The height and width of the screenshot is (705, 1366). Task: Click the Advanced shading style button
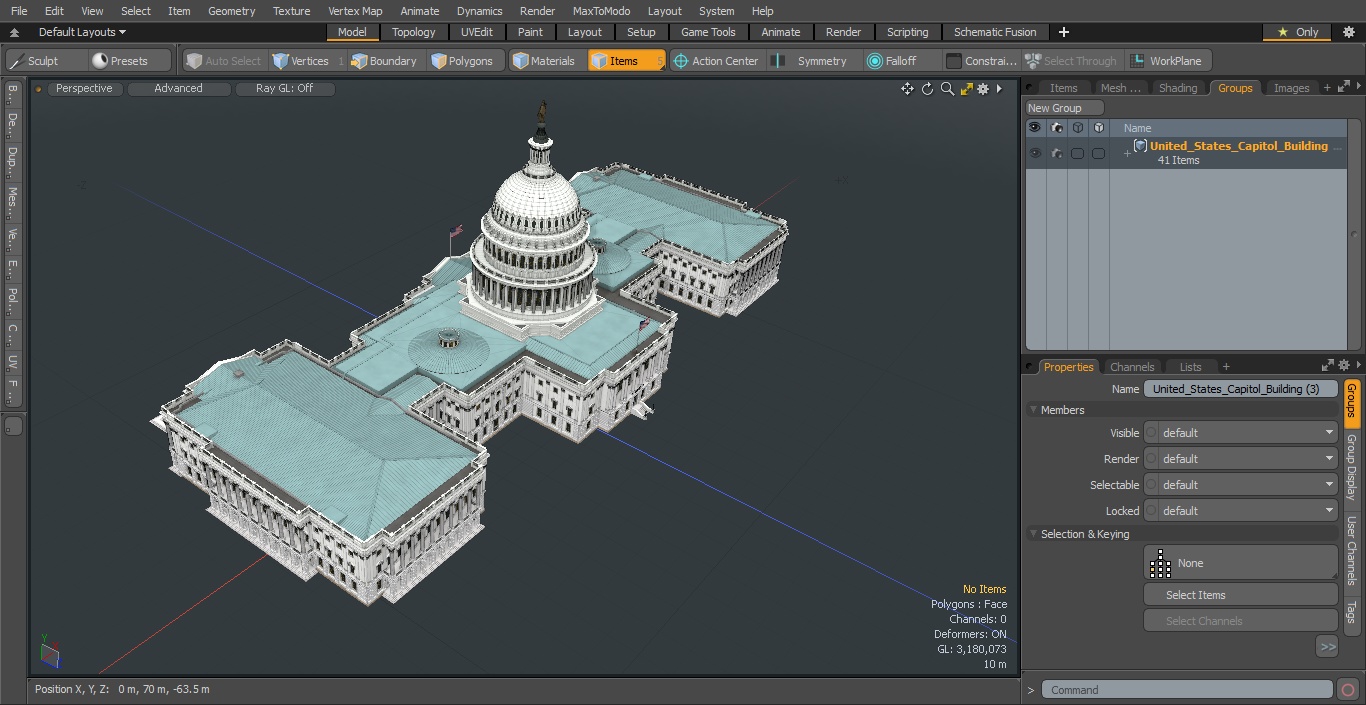(x=178, y=89)
